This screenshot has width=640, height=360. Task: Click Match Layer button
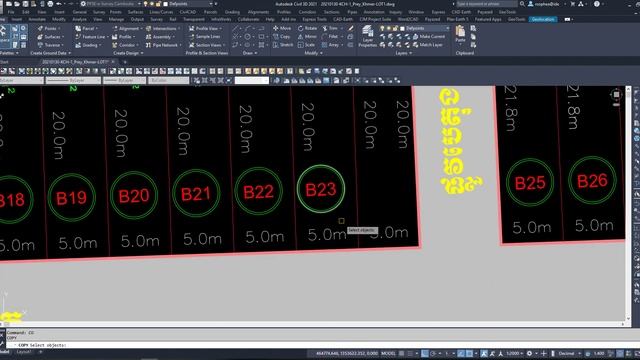(428, 44)
